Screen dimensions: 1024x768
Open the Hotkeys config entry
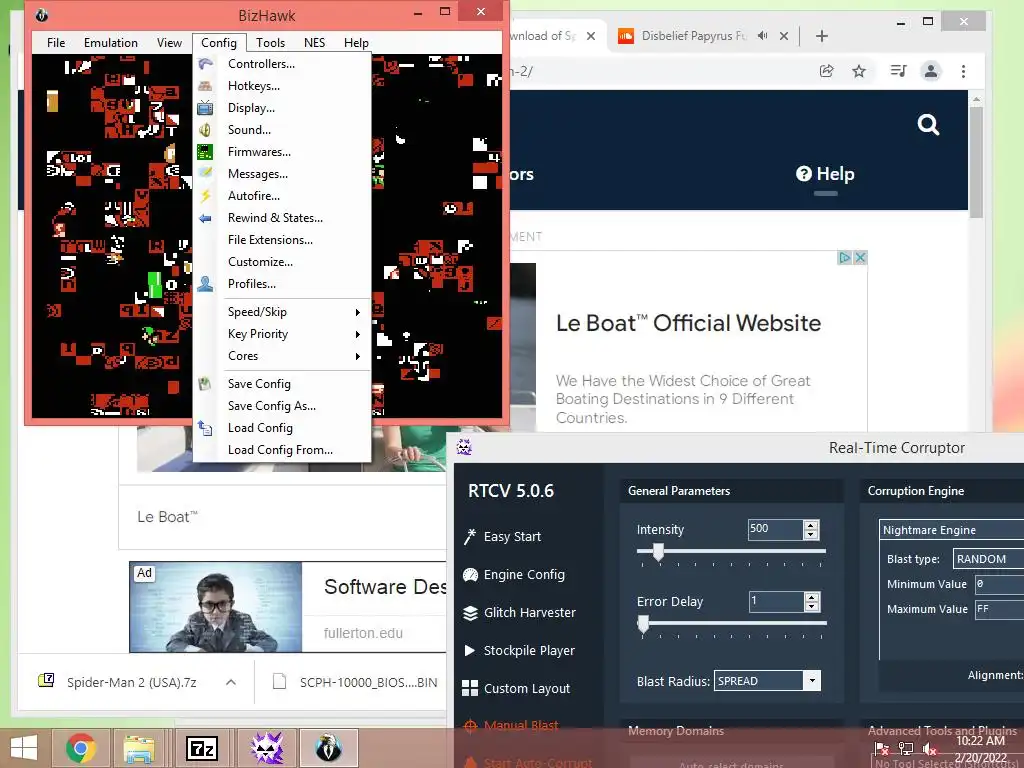(282, 86)
